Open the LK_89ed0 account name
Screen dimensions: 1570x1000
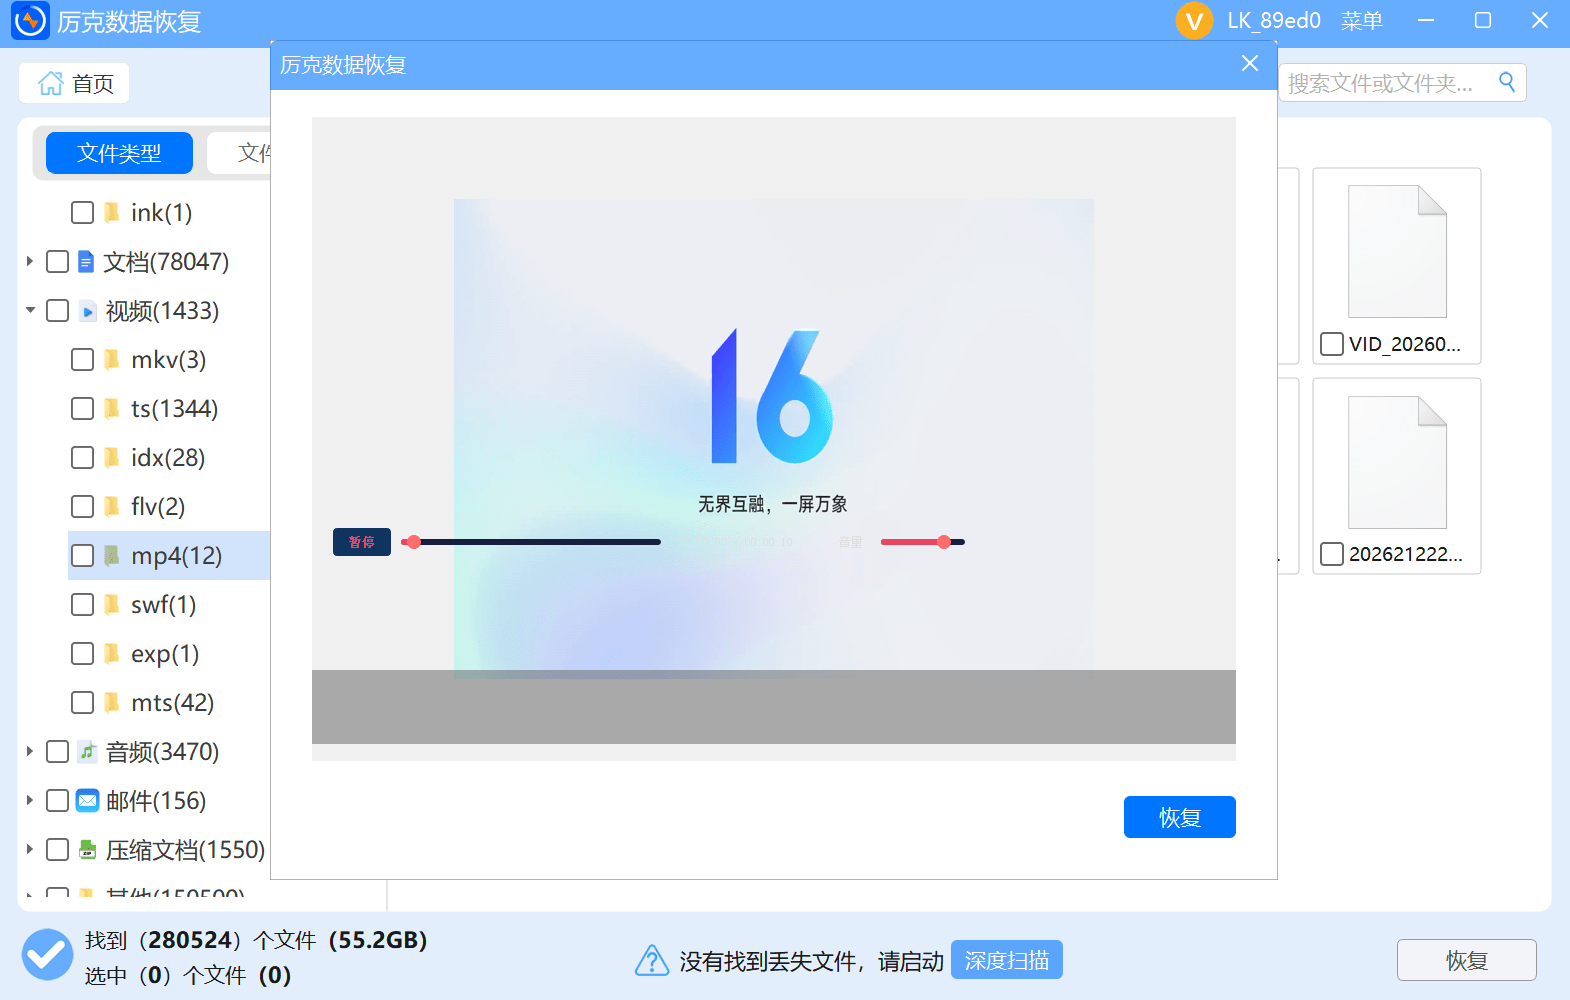[1274, 21]
